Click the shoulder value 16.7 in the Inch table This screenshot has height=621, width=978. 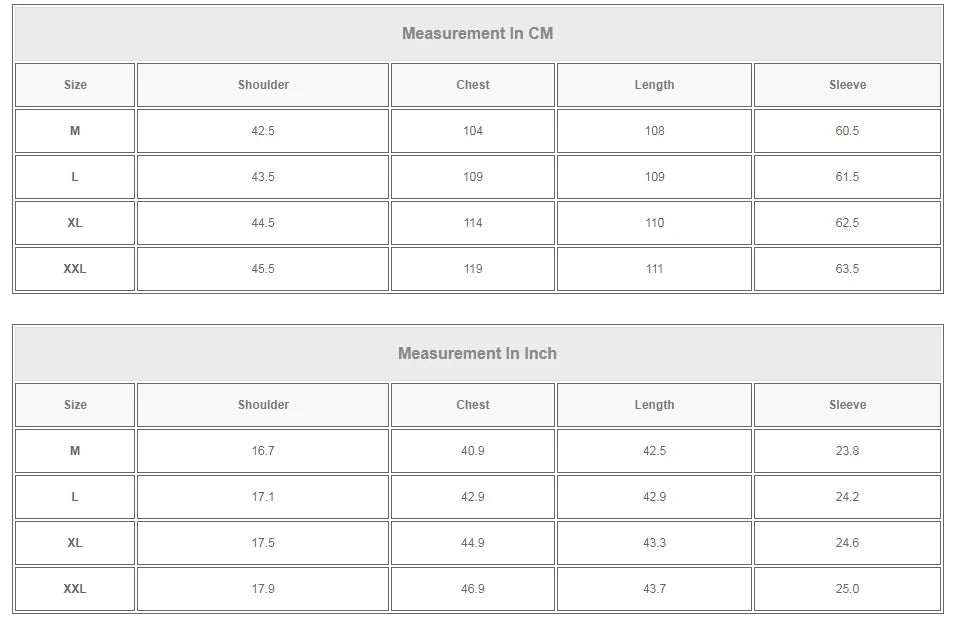click(263, 451)
